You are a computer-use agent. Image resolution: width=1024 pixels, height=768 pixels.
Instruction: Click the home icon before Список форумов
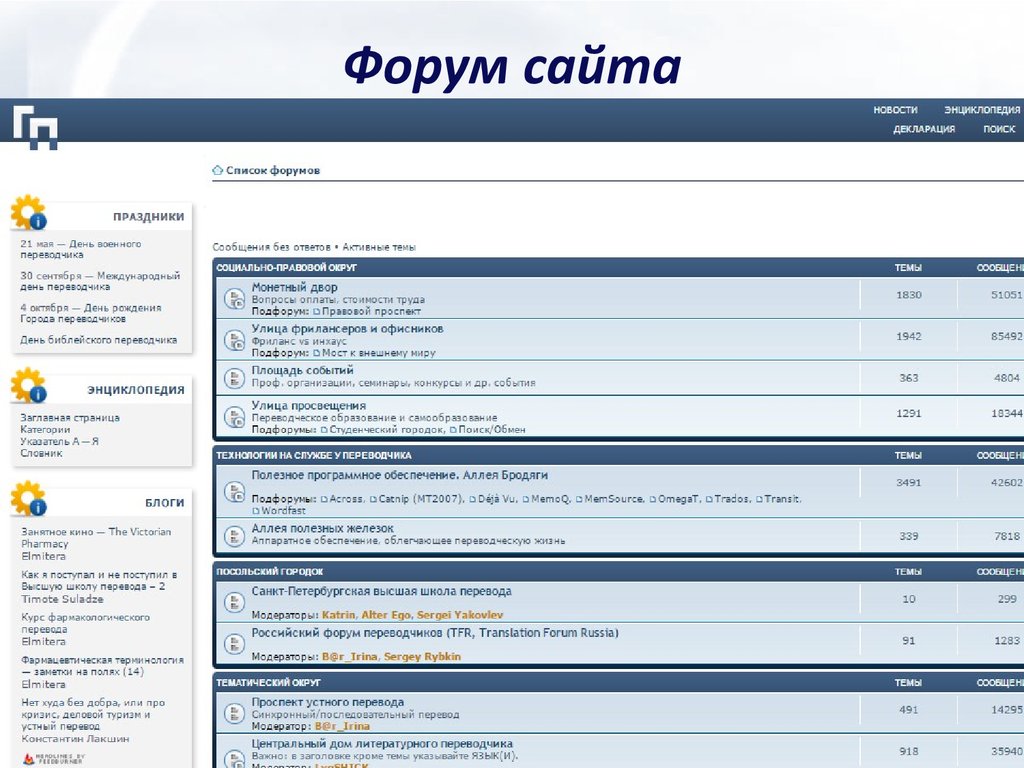(217, 171)
